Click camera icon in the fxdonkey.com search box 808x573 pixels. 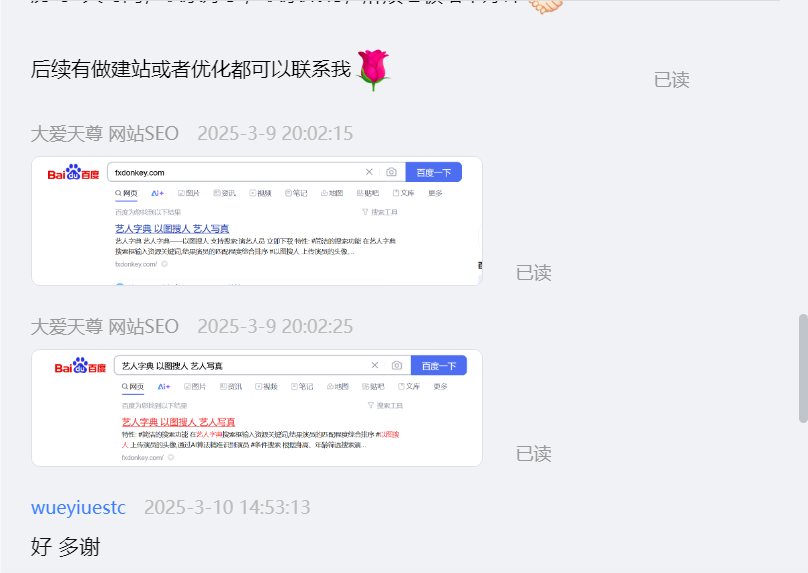point(391,173)
